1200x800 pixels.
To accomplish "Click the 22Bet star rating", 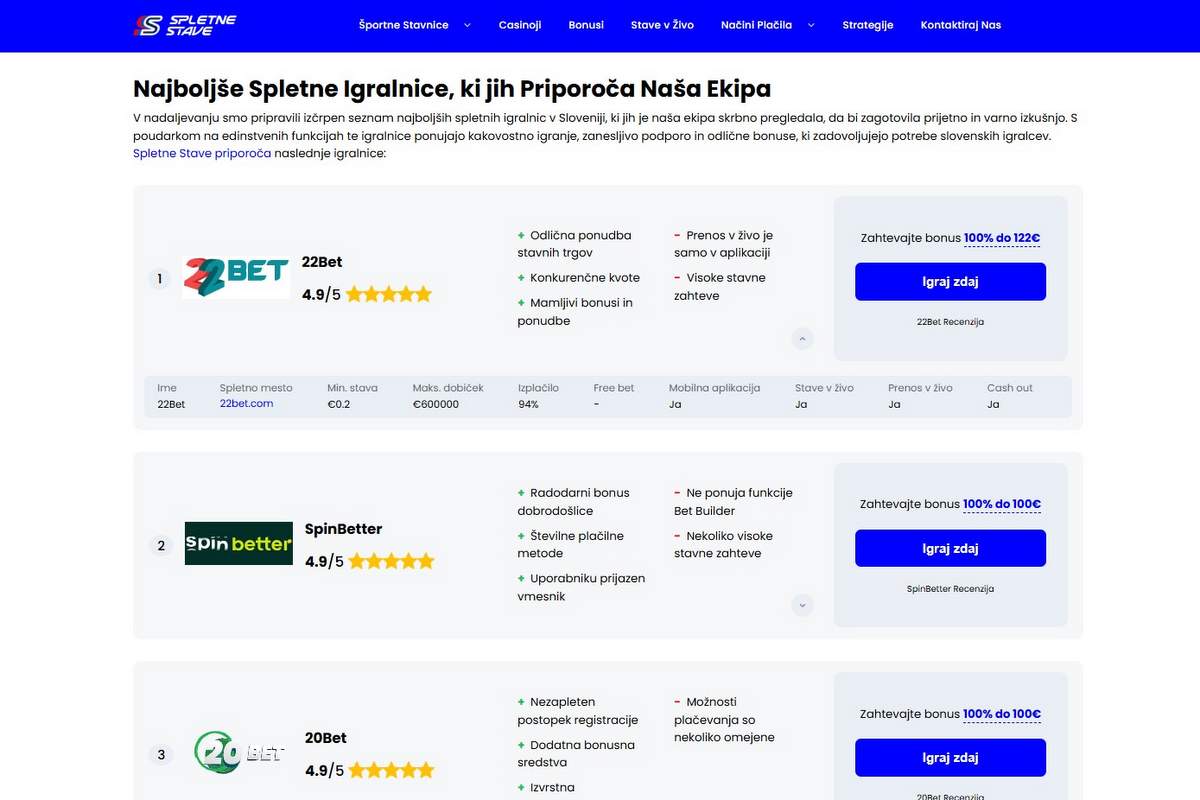I will (389, 294).
